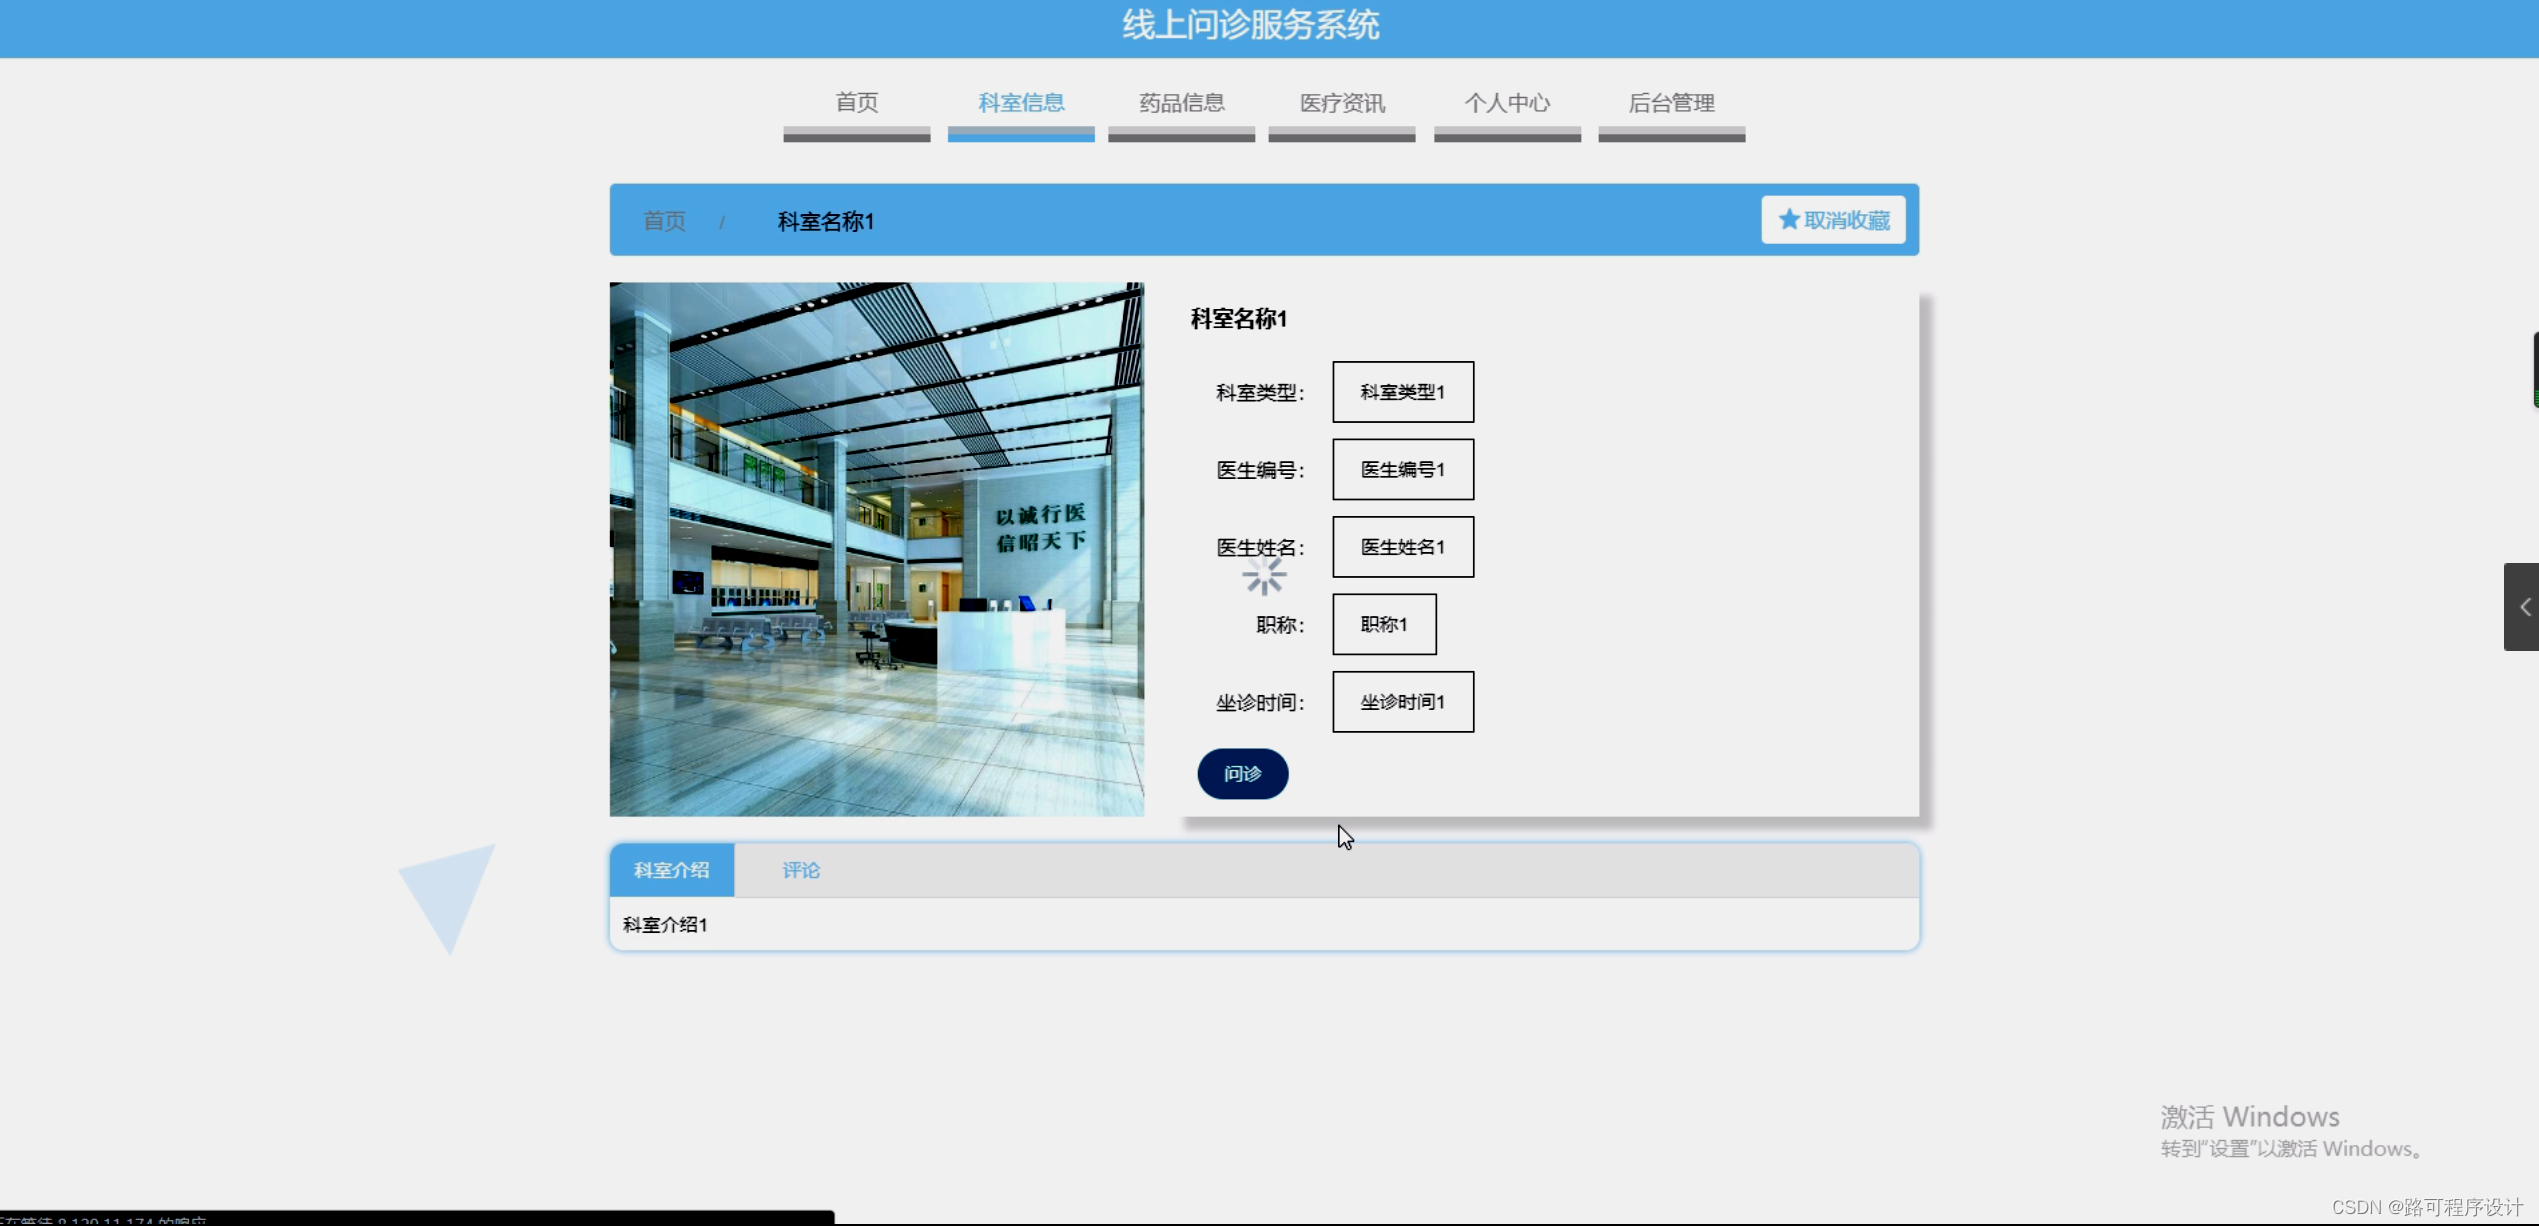Viewport: 2539px width, 1226px height.
Task: Open the 个人中心 user center icon
Action: [x=1507, y=102]
